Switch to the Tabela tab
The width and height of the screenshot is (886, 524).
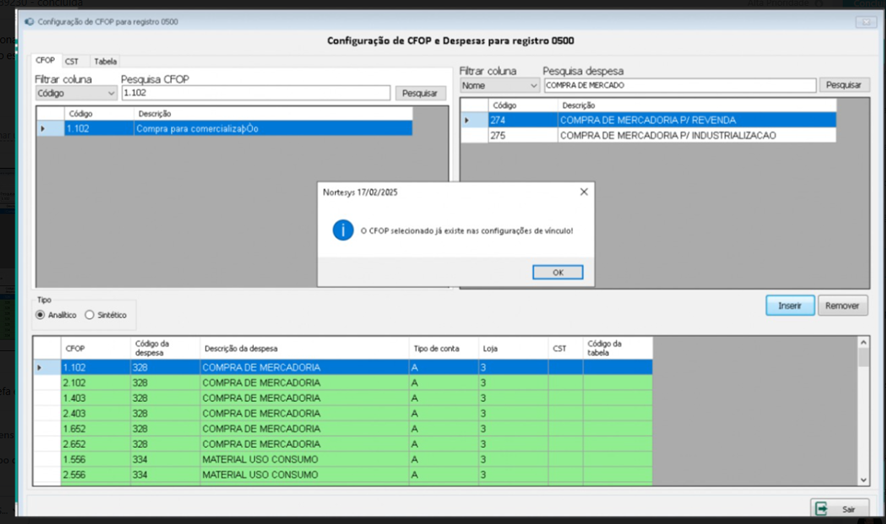click(105, 61)
